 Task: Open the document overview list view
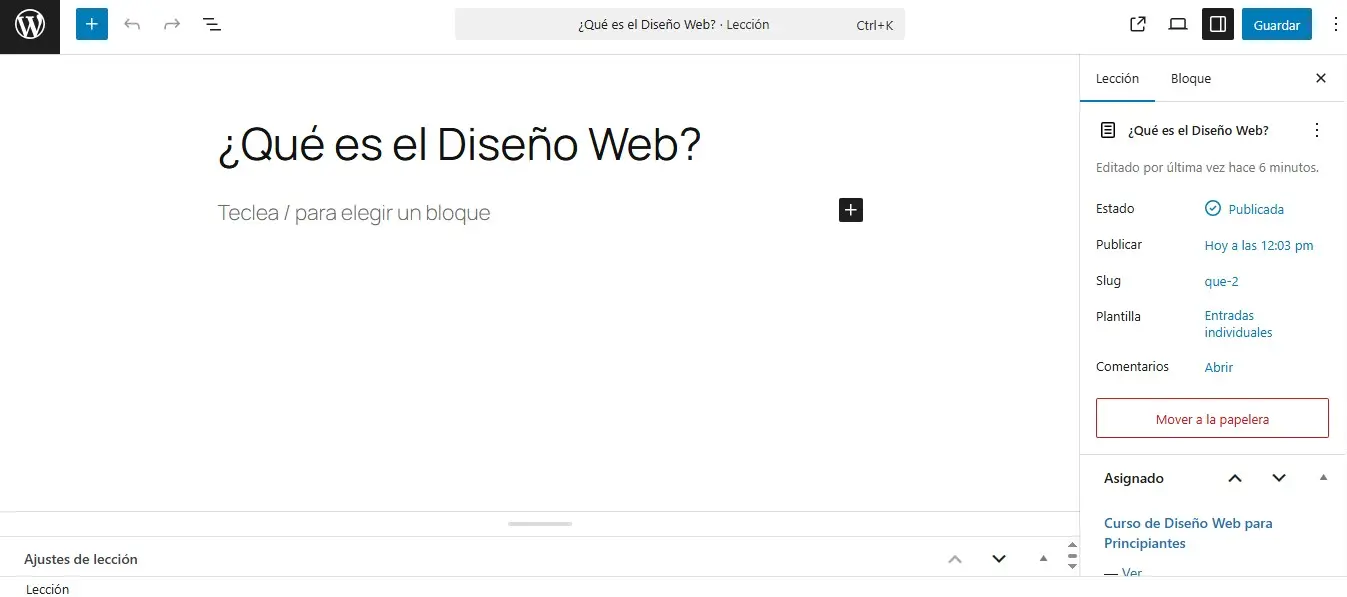coord(212,24)
